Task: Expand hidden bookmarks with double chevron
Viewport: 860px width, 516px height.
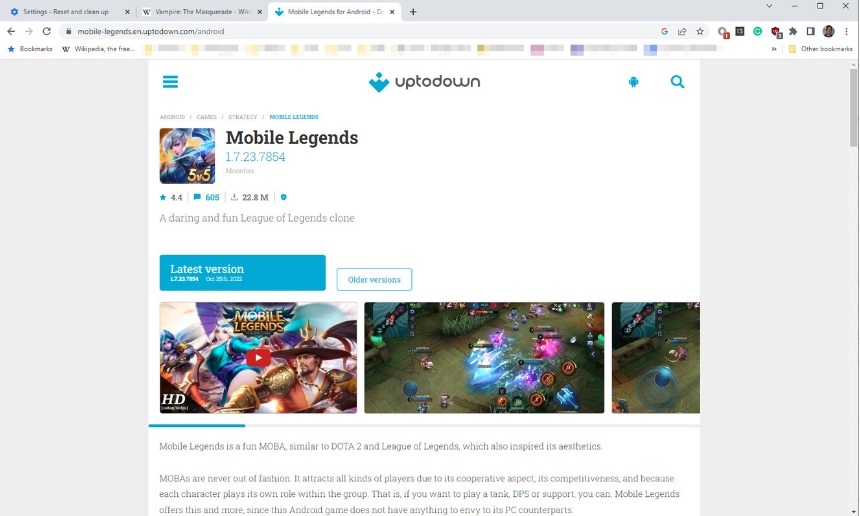Action: click(774, 49)
